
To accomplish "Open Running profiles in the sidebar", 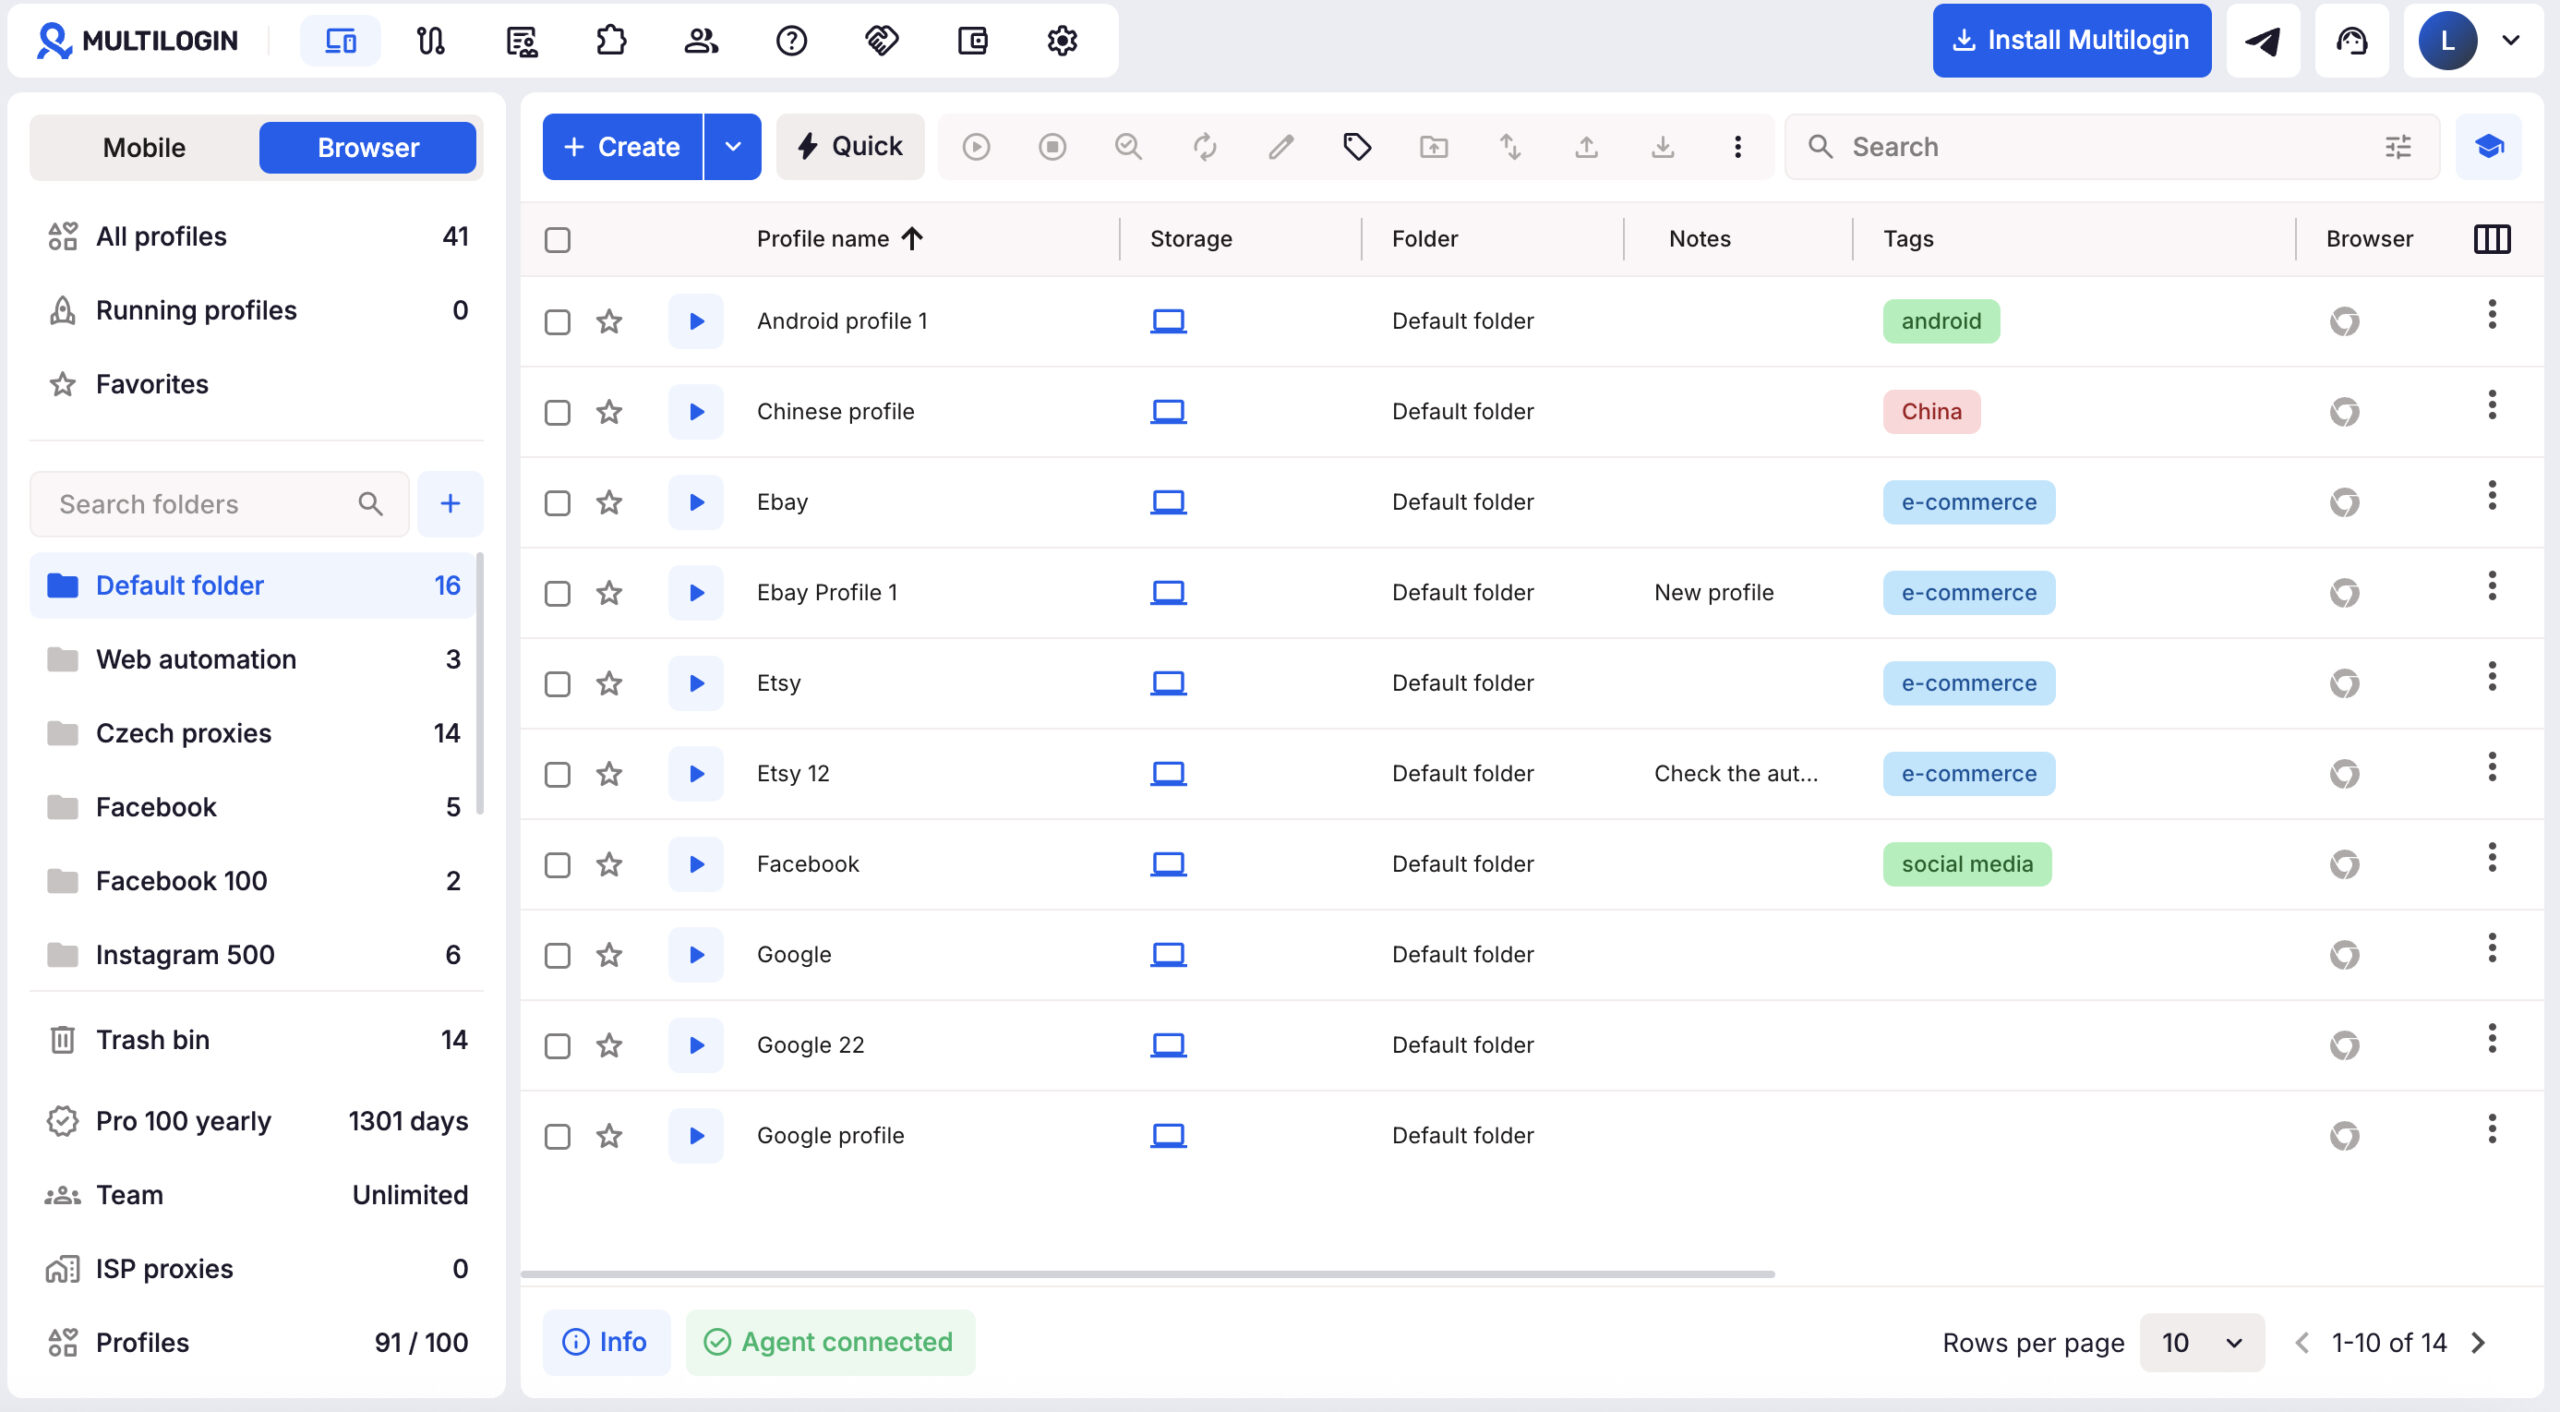I will (x=257, y=311).
